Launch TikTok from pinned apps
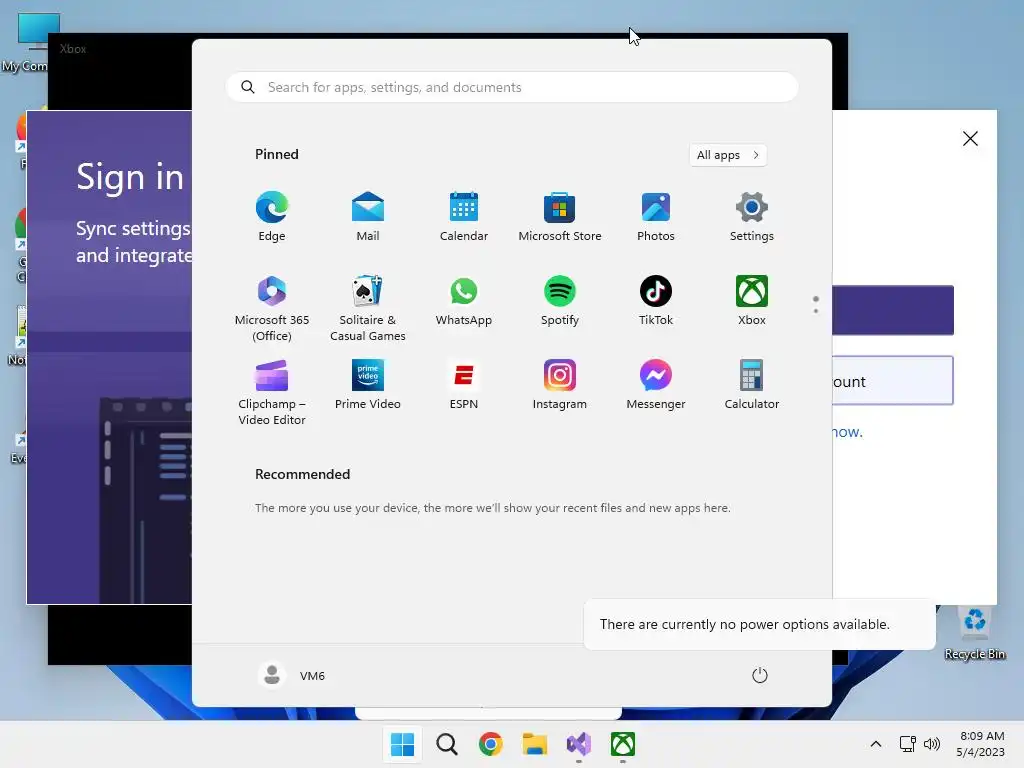The width and height of the screenshot is (1024, 768). tap(656, 301)
